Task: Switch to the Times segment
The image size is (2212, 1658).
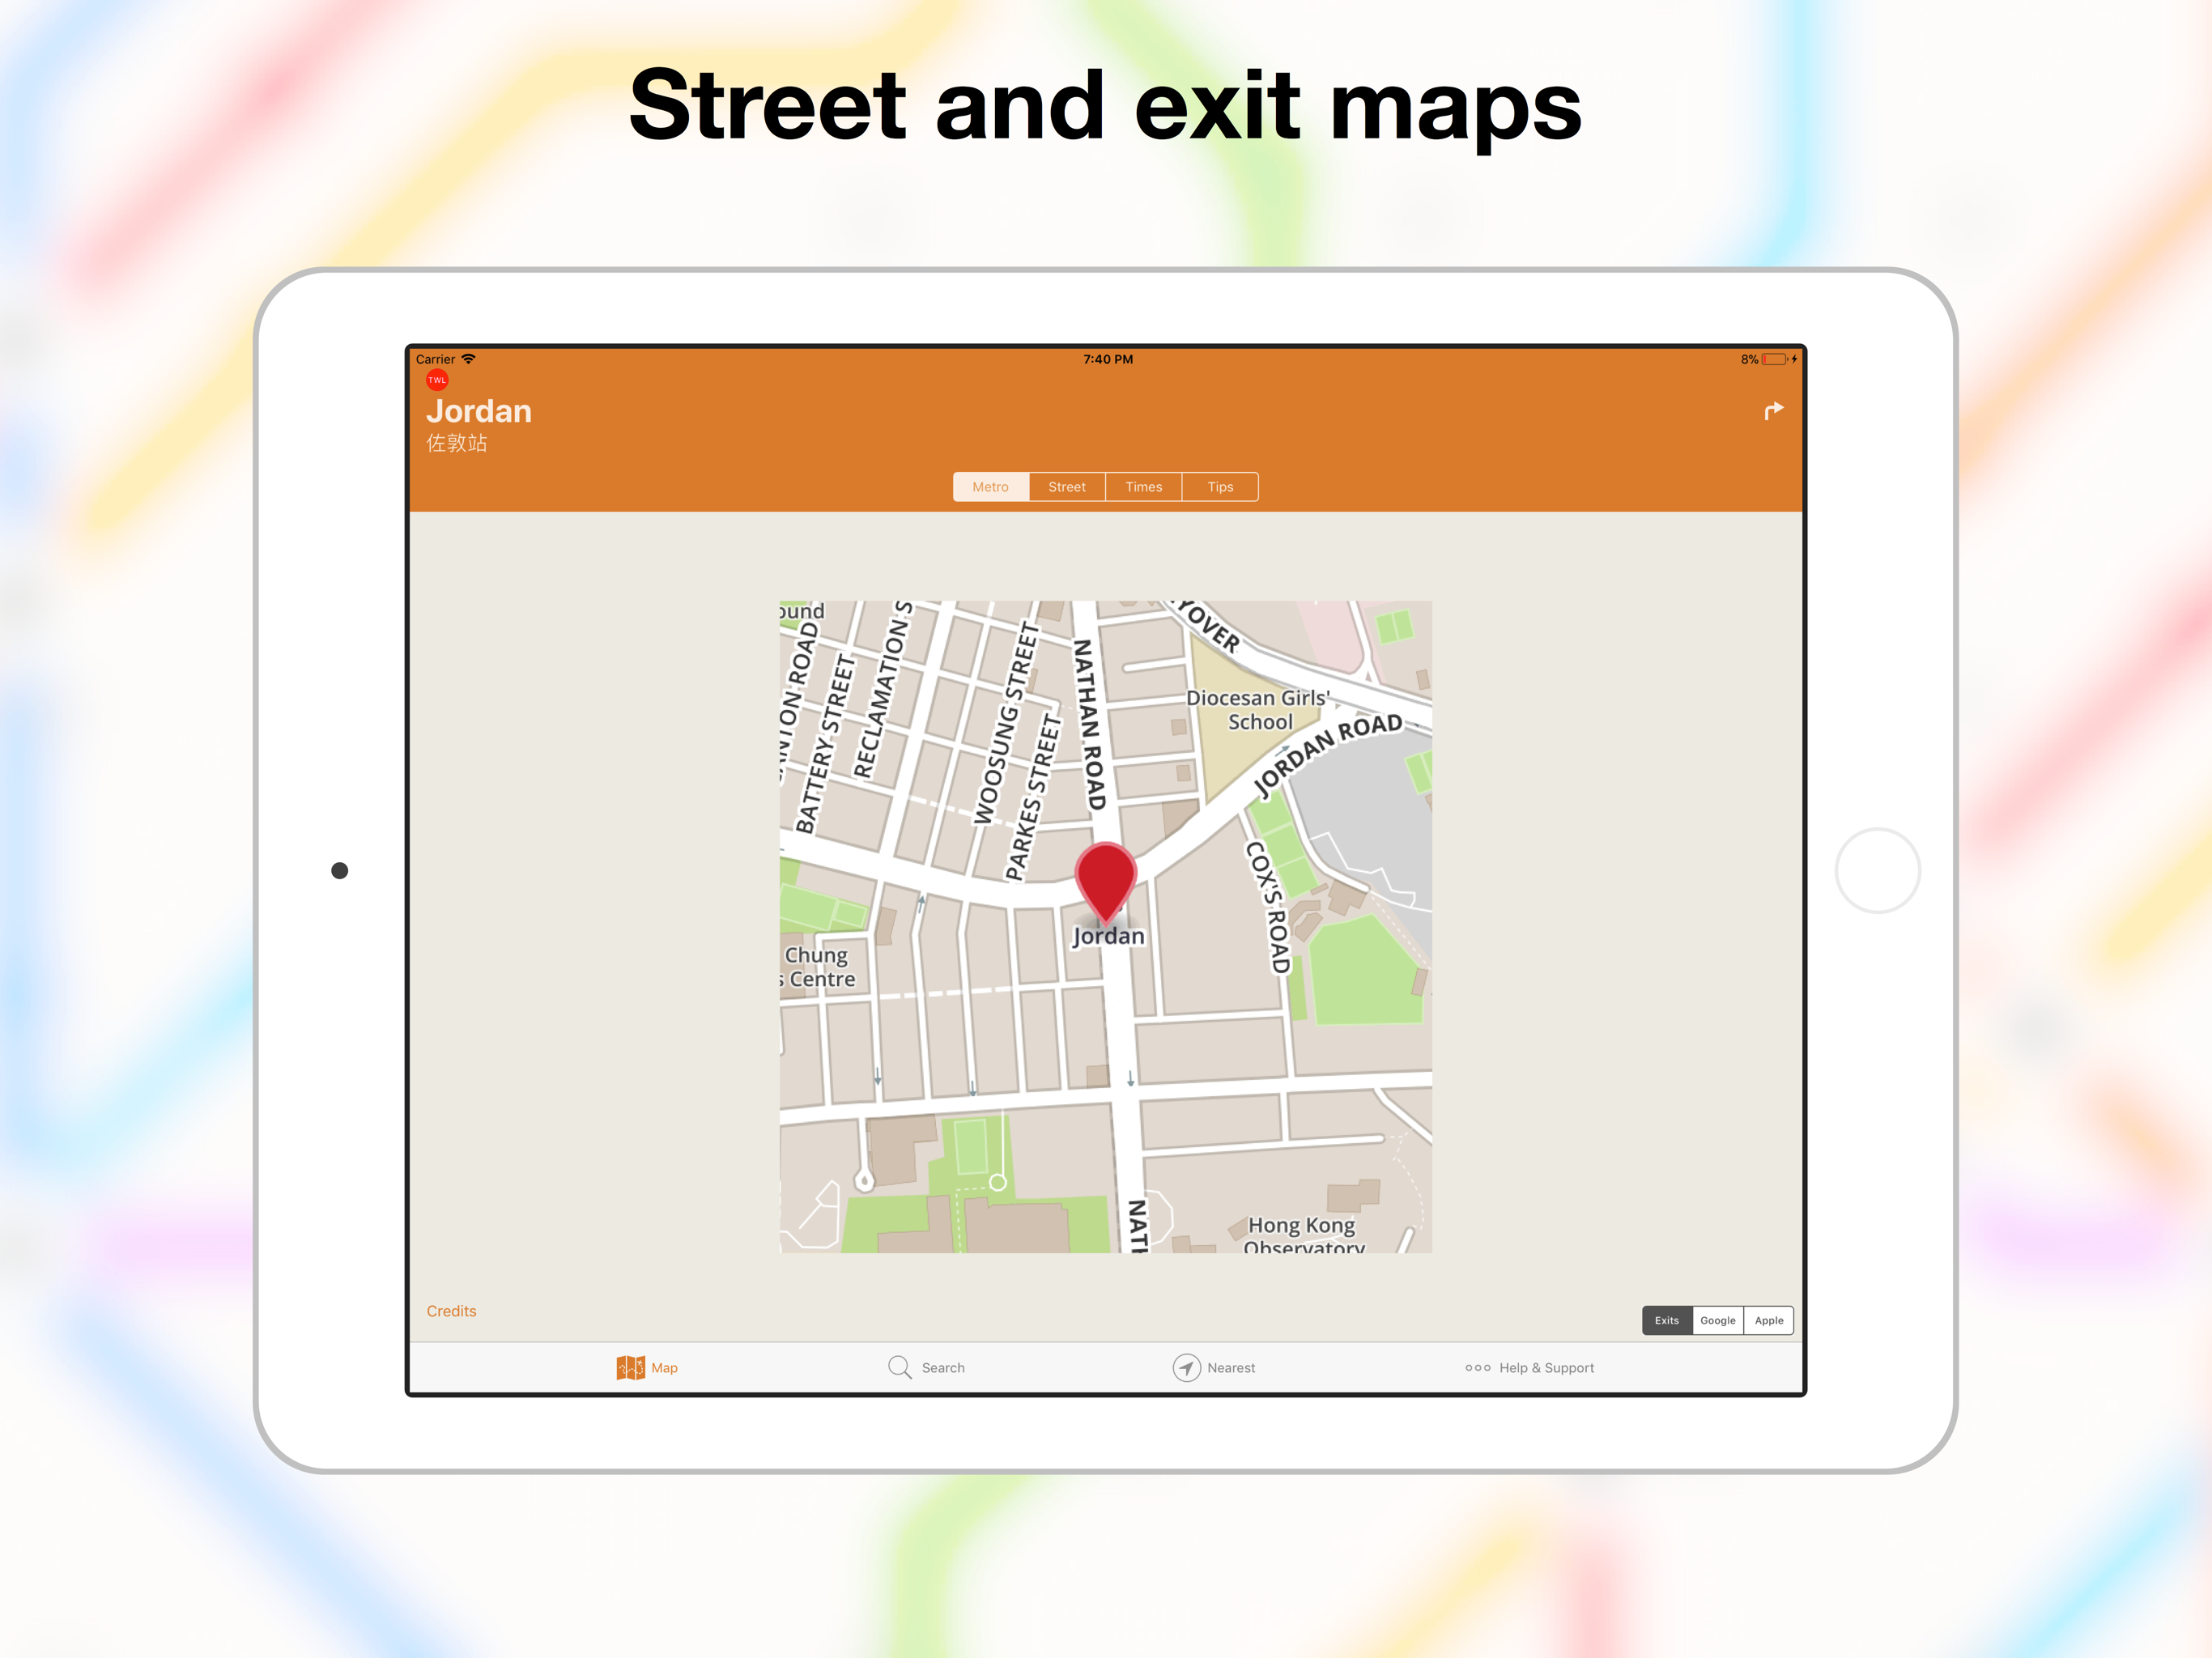Action: point(1143,487)
